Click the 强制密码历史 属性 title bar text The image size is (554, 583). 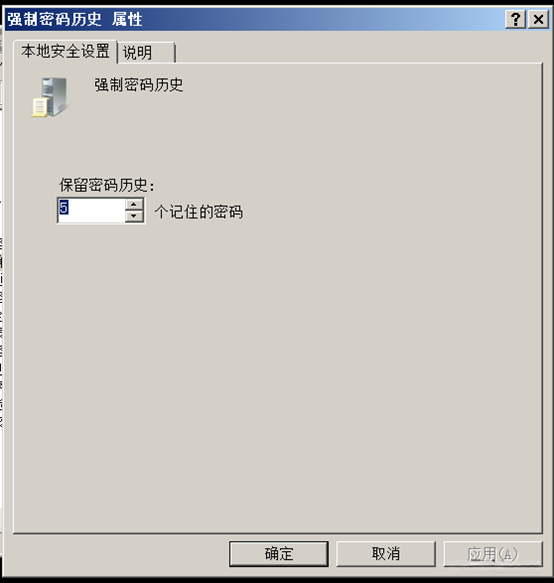click(x=75, y=19)
